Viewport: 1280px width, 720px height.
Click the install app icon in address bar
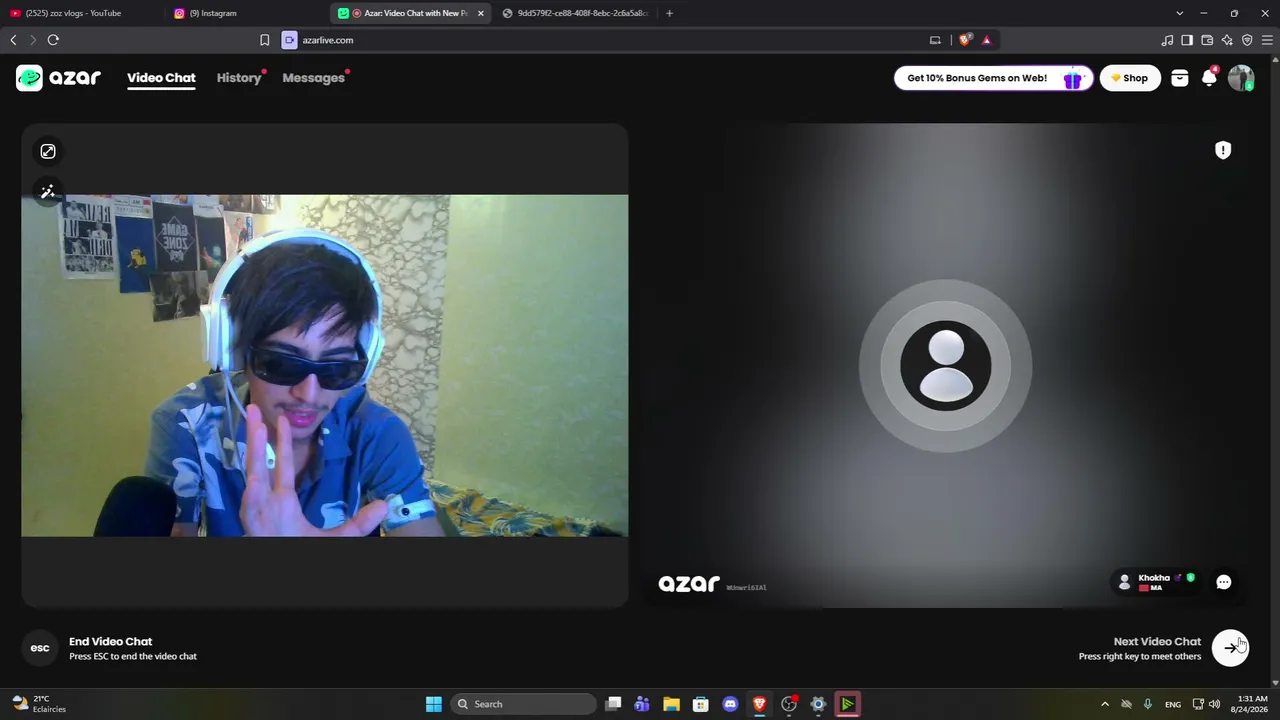935,40
